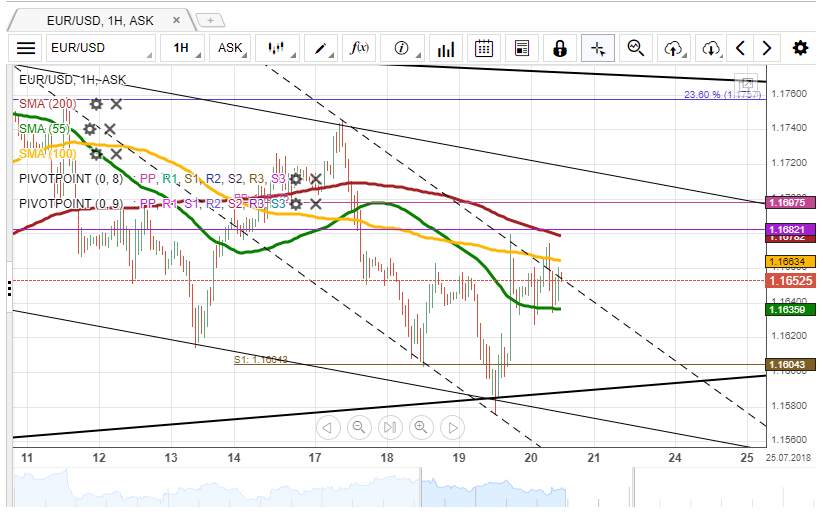Viewport: 823px width, 517px height.
Task: Click the cloud upload icon
Action: click(x=673, y=48)
